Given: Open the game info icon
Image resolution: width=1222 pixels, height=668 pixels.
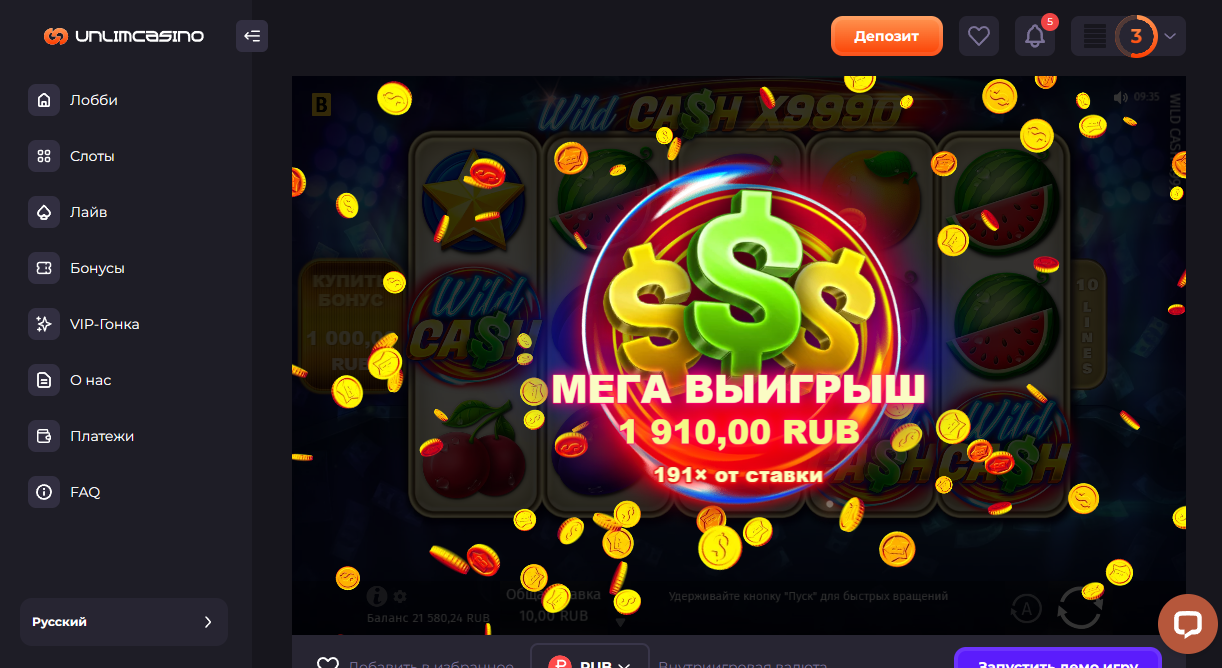Looking at the screenshot, I should click(x=376, y=596).
